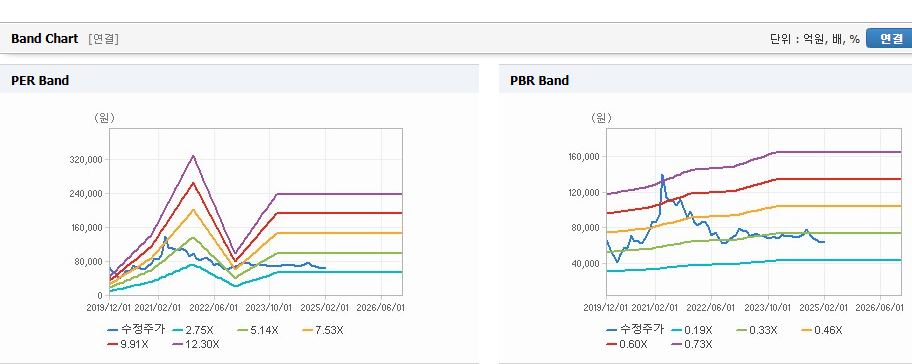
Task: Click the PBR Band panel title
Action: coord(539,81)
